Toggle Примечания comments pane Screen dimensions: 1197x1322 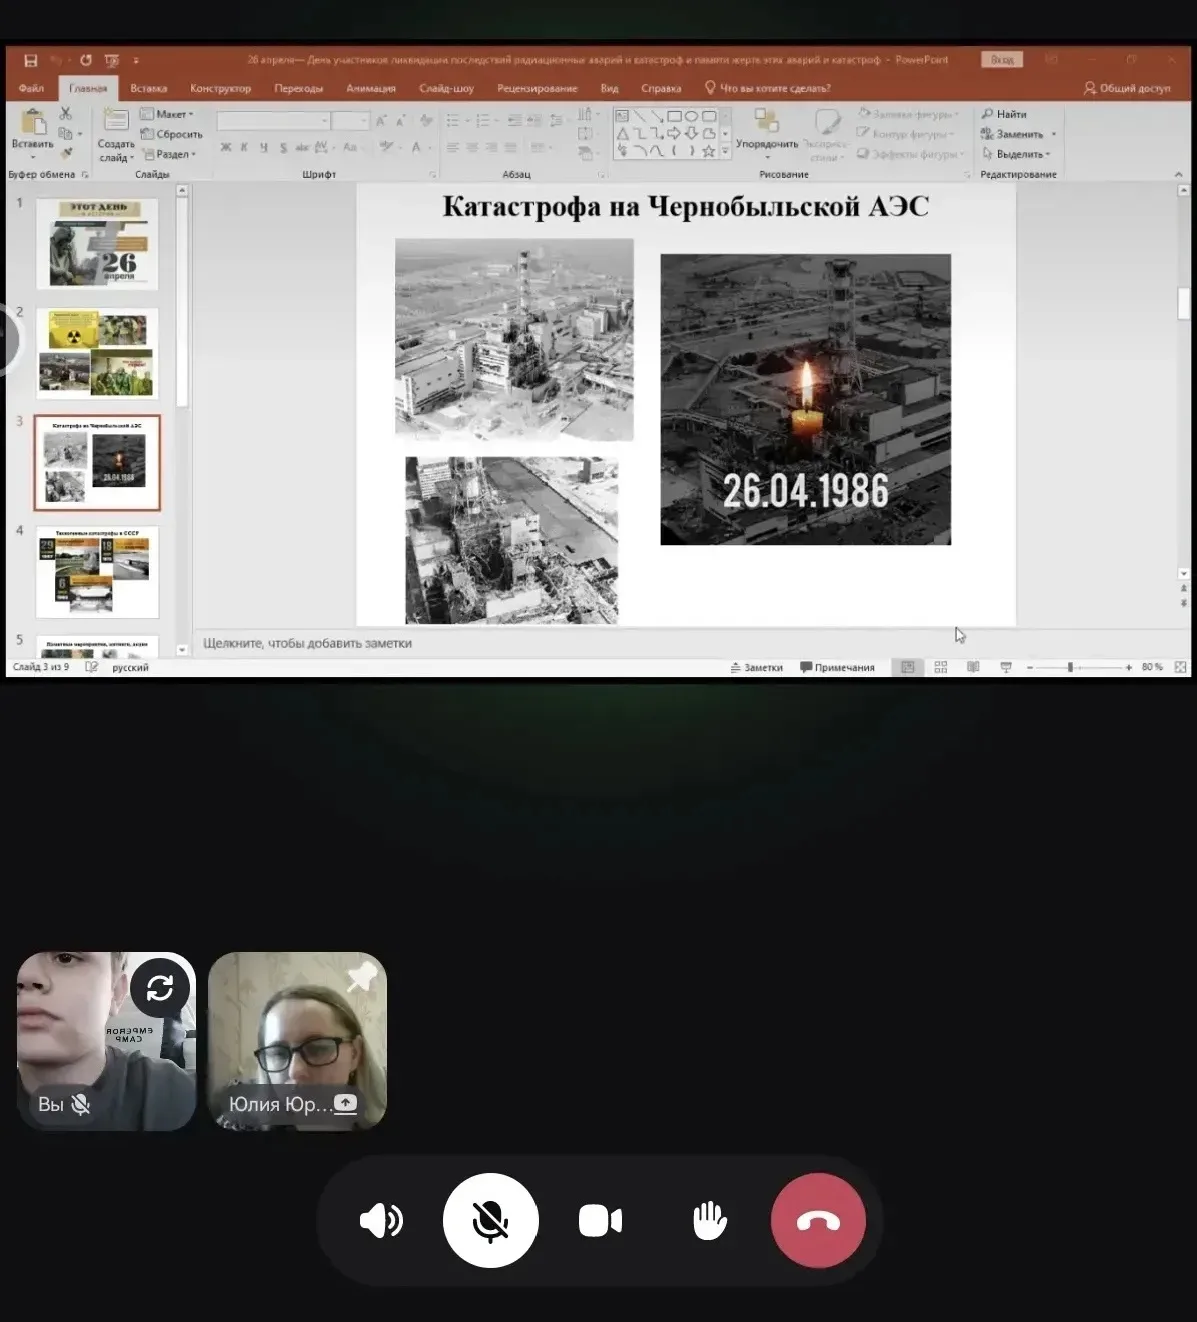point(837,667)
